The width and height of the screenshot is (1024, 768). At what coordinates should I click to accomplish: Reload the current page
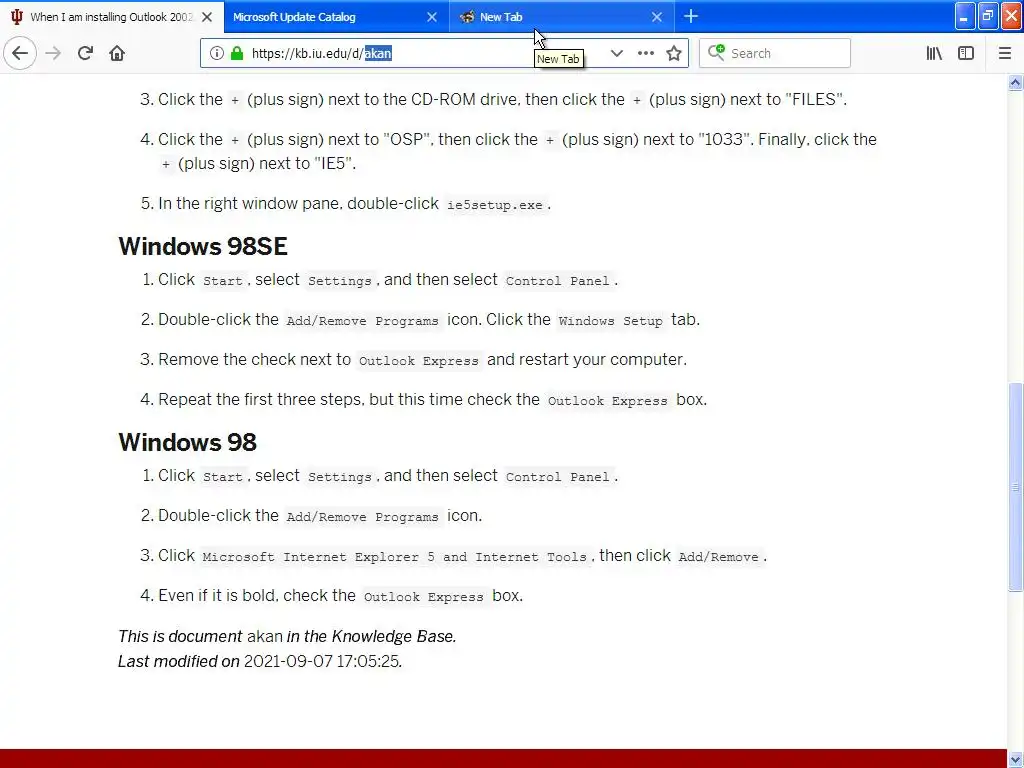click(85, 54)
